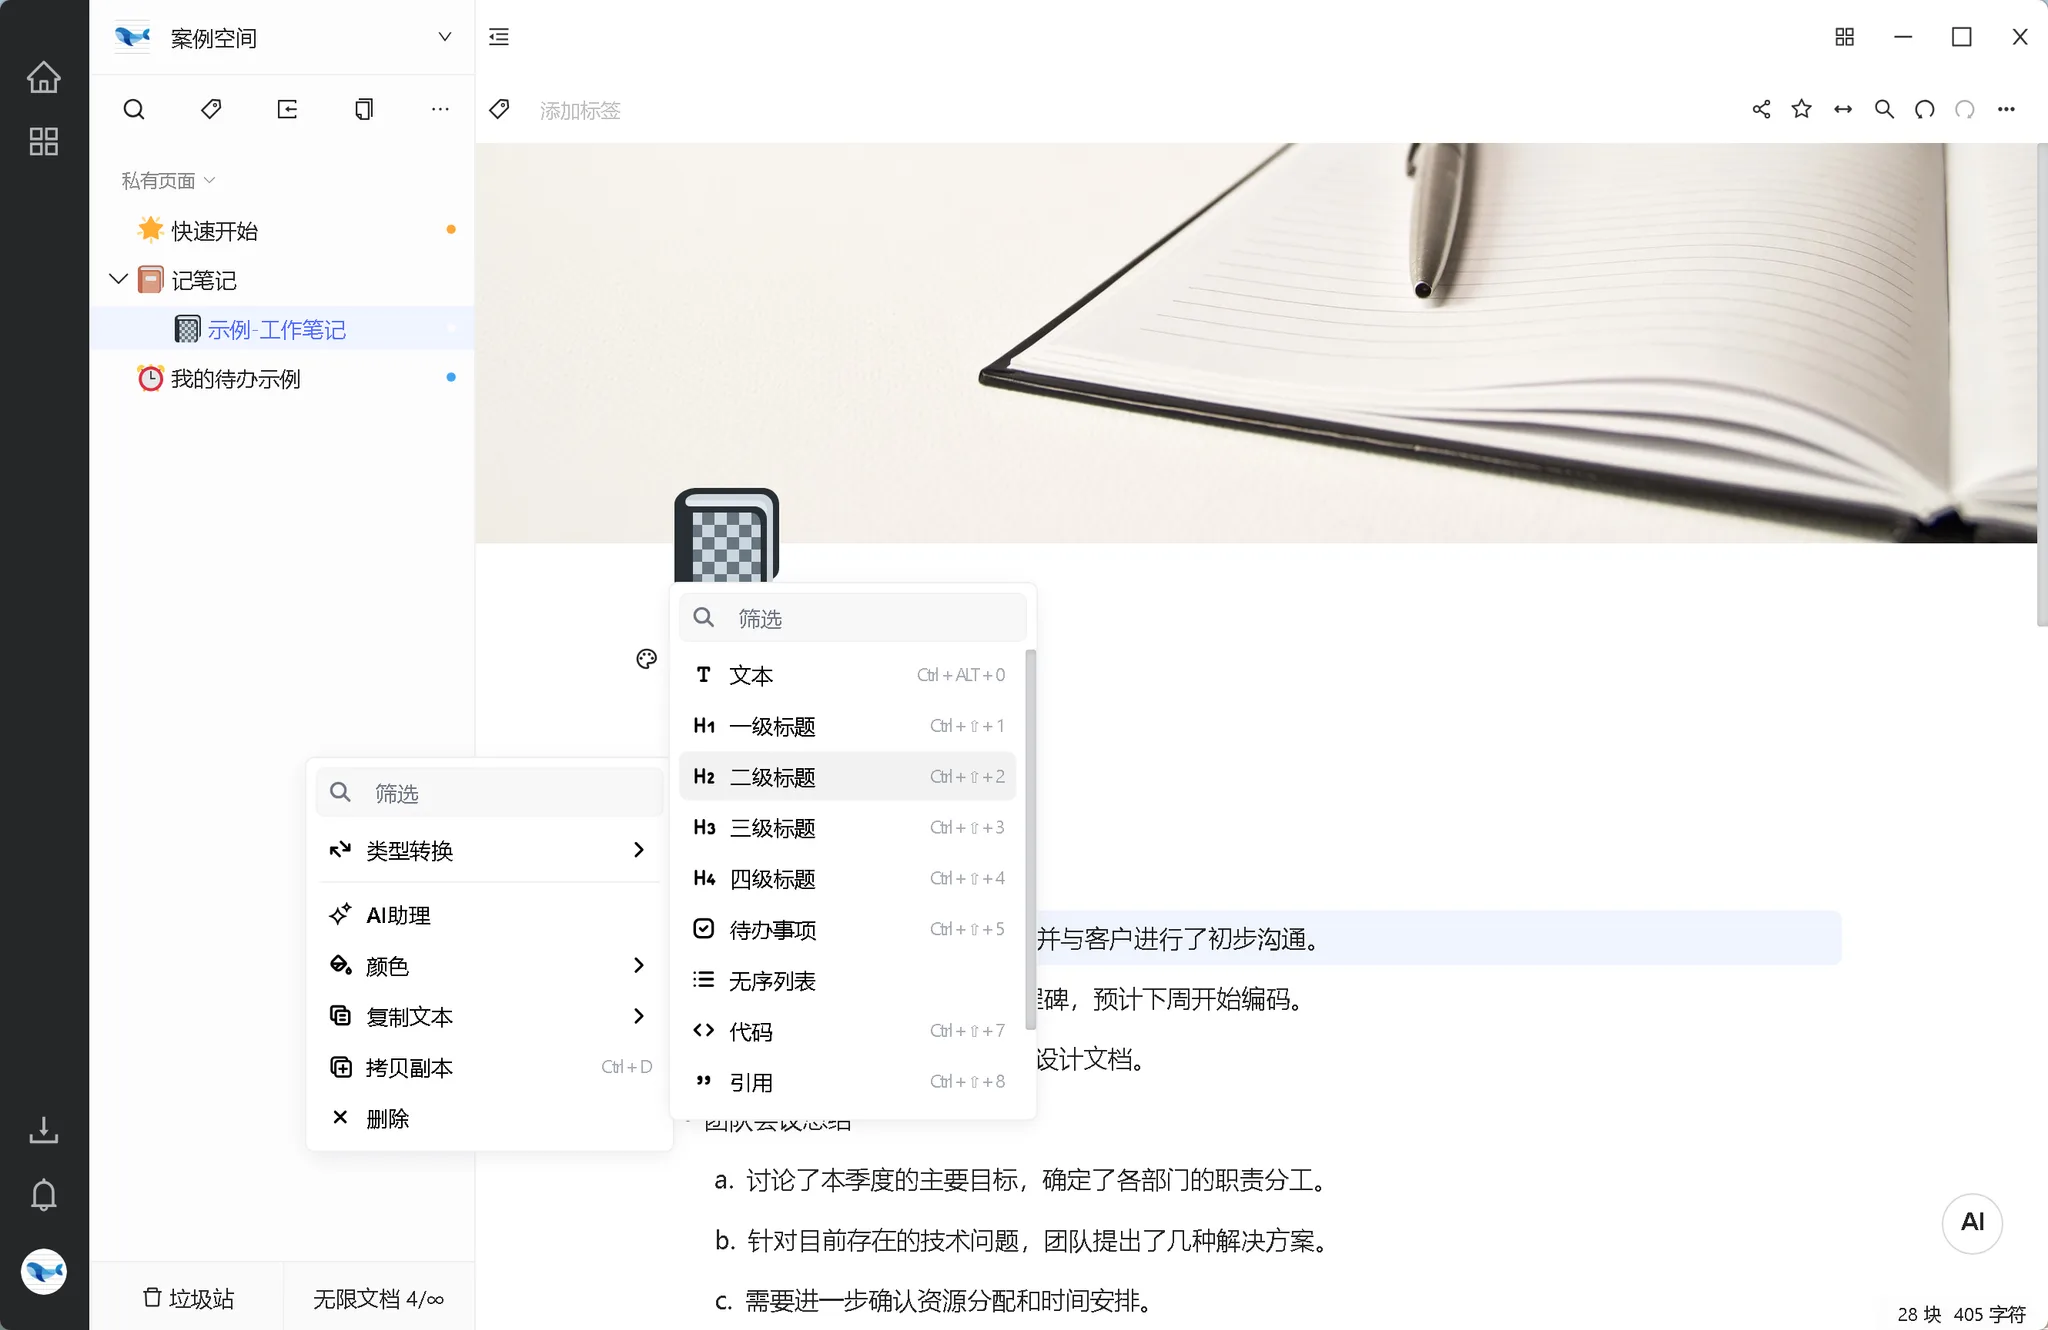Open the apps grid icon in left rail
This screenshot has height=1330, width=2048.
click(x=43, y=141)
